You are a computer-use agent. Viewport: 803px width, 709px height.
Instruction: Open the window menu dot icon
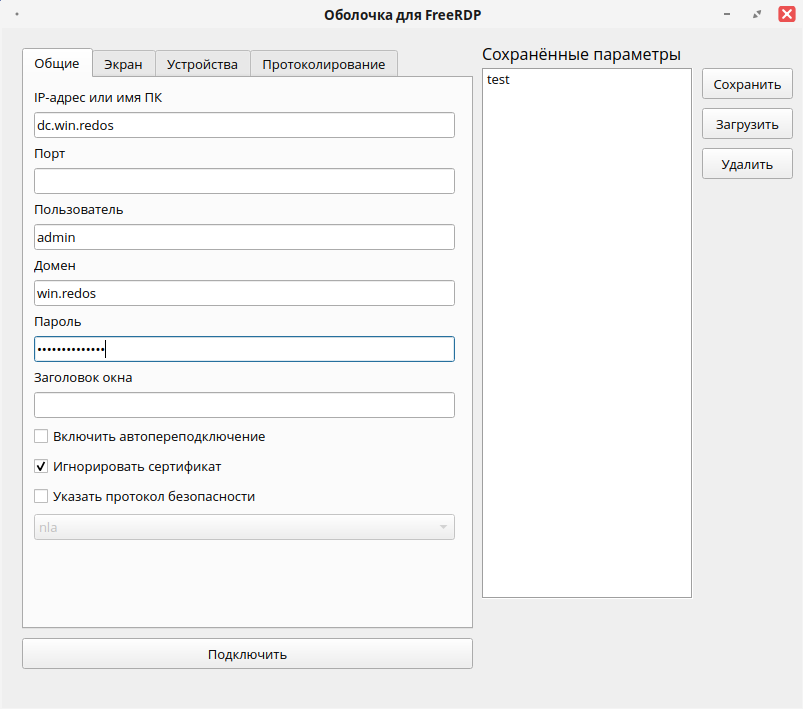[17, 14]
